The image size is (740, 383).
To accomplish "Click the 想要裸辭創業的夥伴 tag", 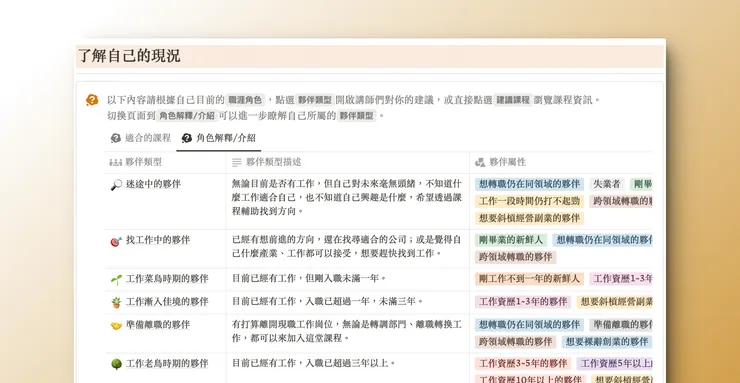I will point(607,342).
